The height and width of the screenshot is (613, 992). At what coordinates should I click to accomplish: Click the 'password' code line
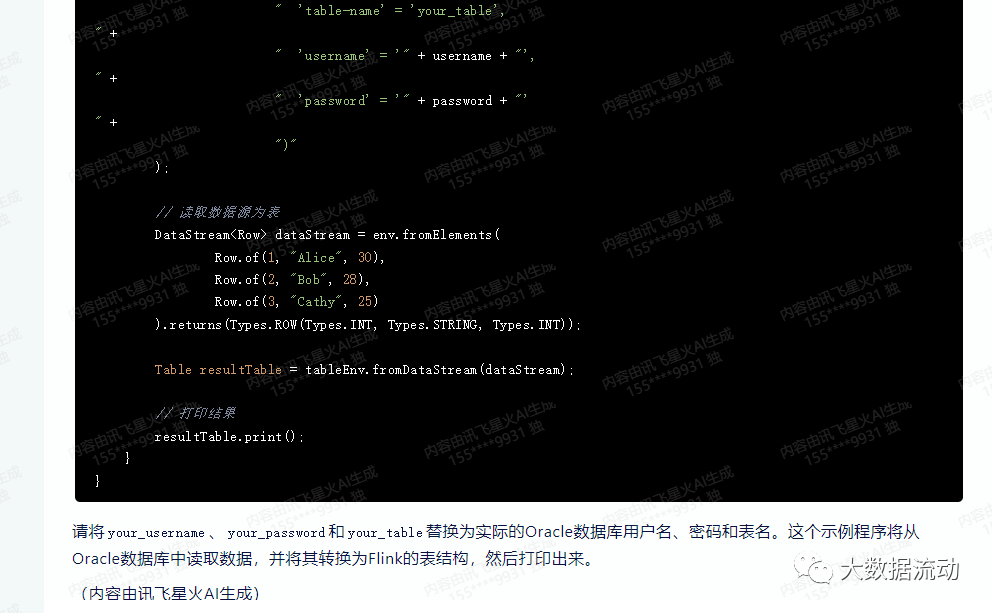tap(401, 101)
